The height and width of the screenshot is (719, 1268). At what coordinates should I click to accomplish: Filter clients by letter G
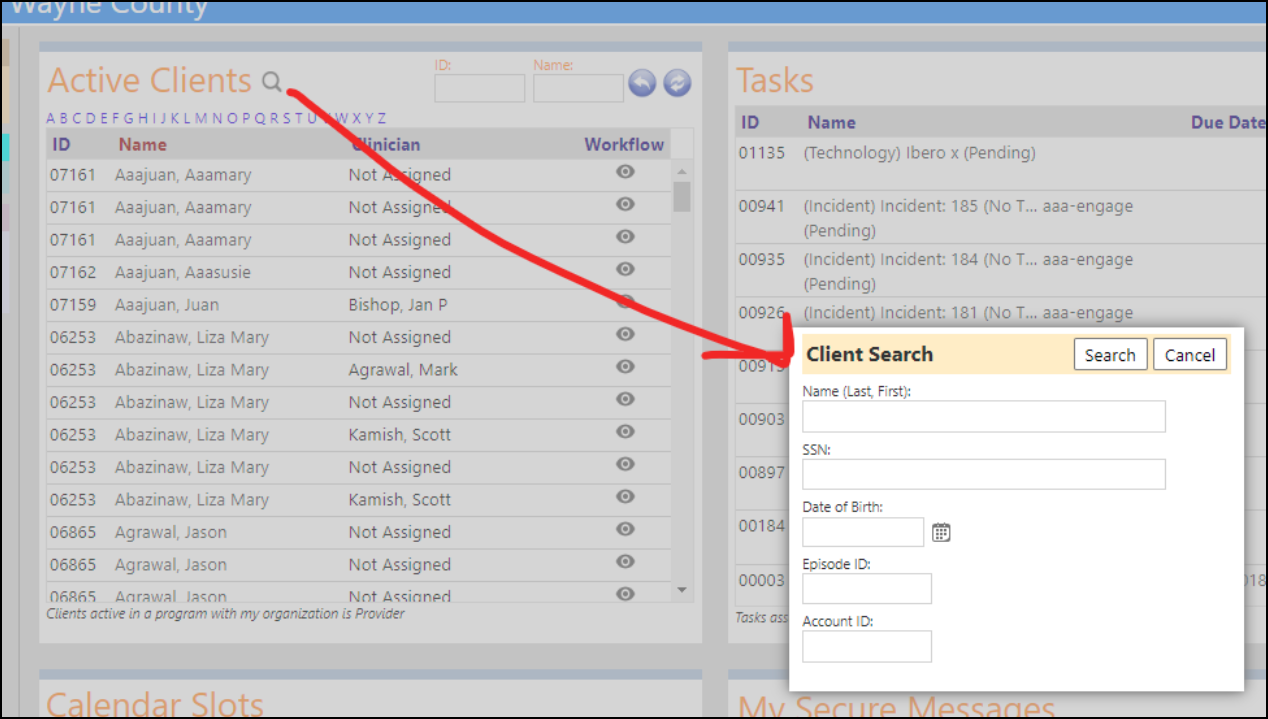129,118
